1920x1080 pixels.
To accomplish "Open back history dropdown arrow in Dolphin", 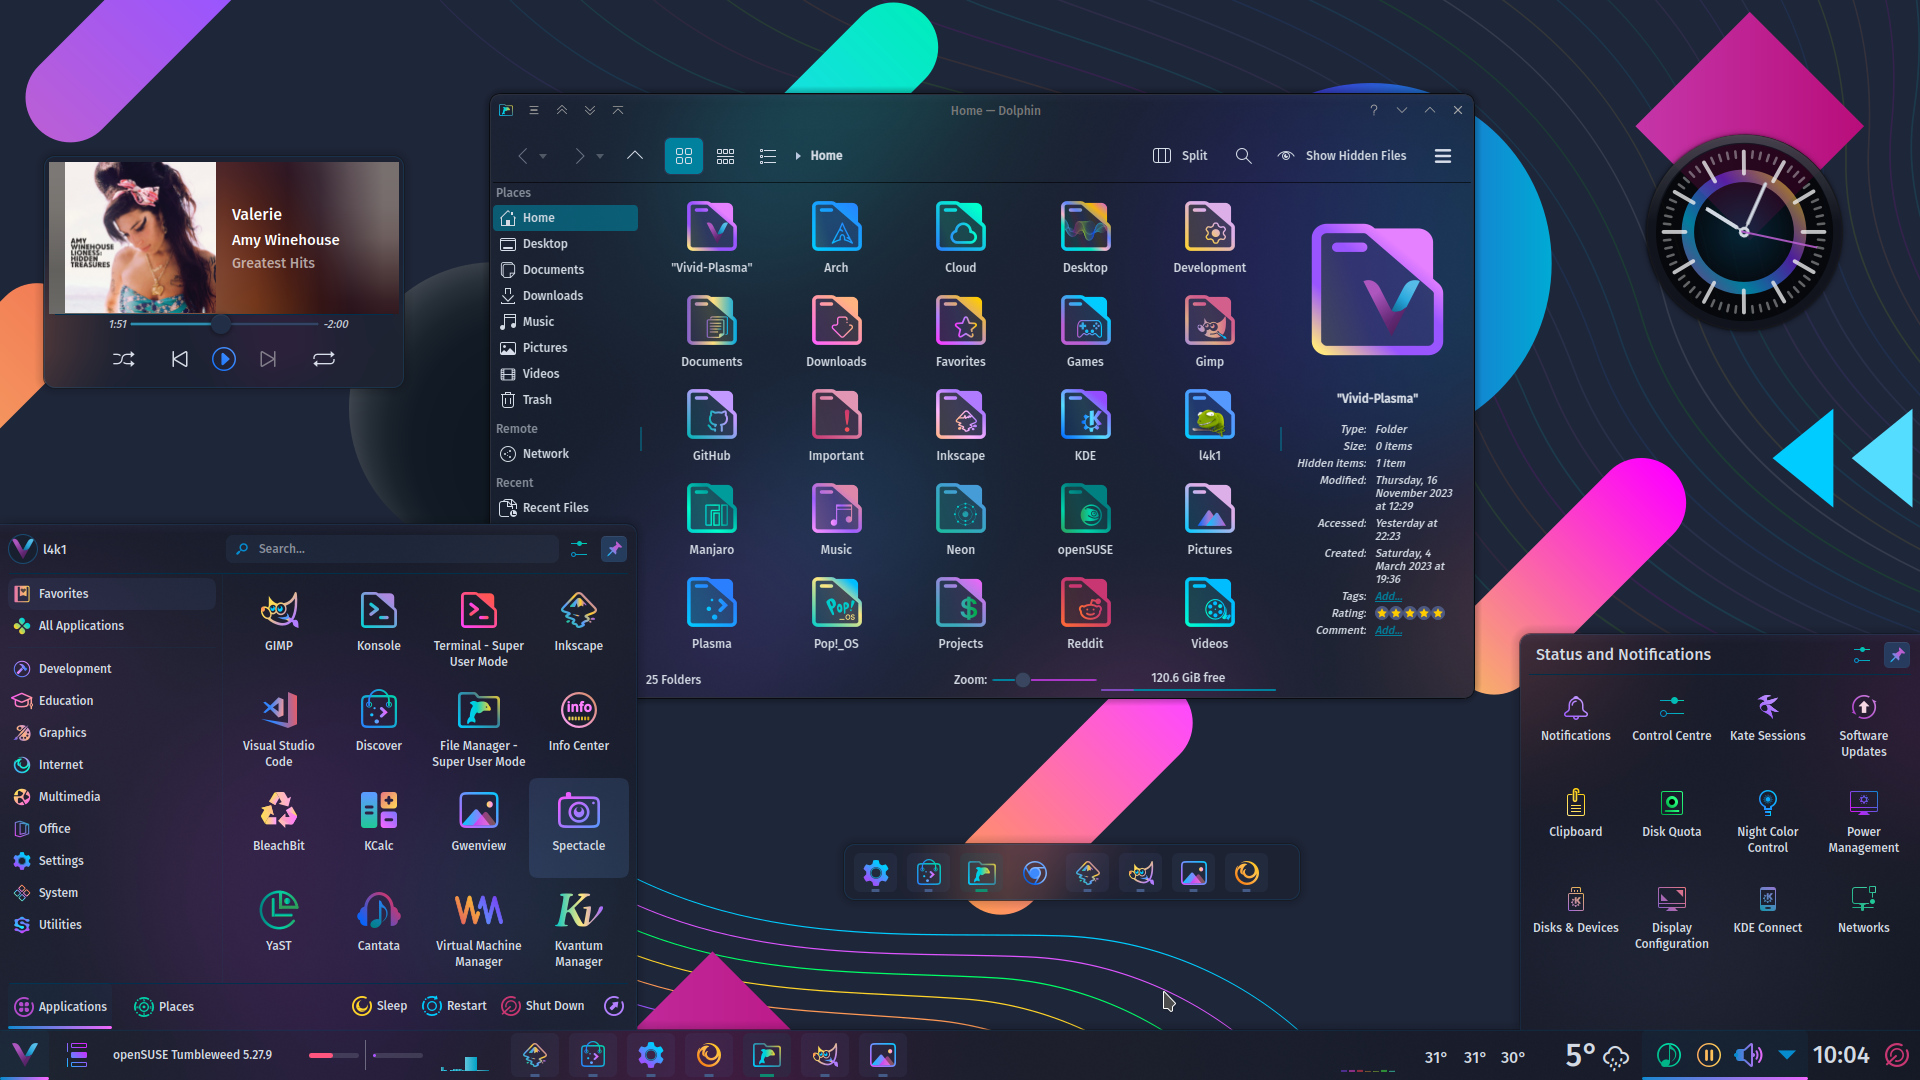I will [543, 157].
